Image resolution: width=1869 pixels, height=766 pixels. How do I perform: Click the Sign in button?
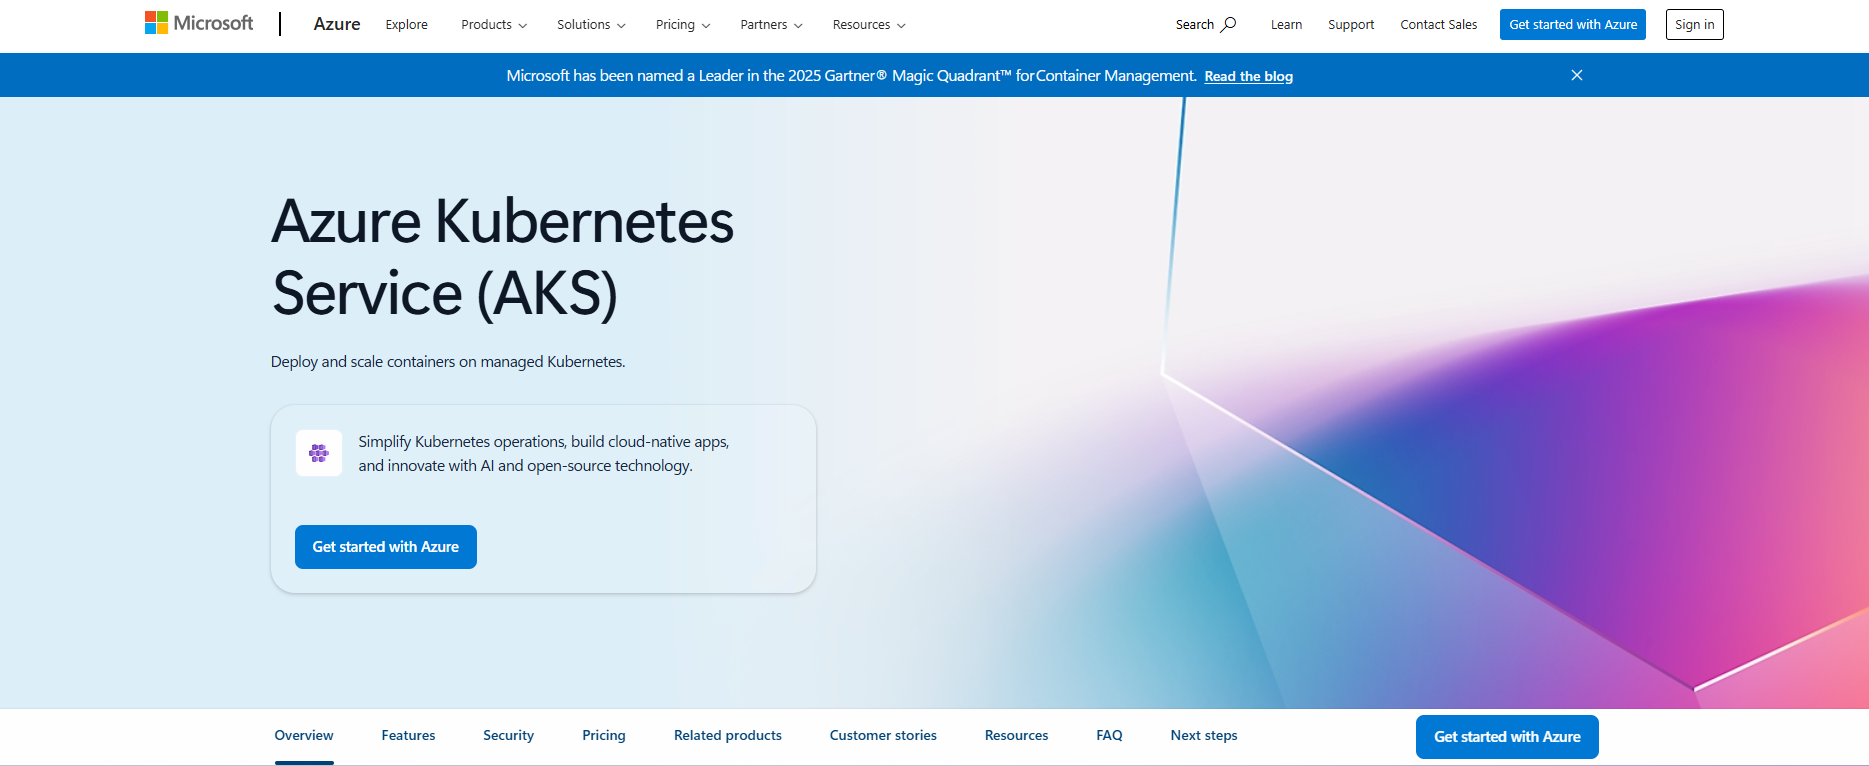pyautogui.click(x=1694, y=25)
